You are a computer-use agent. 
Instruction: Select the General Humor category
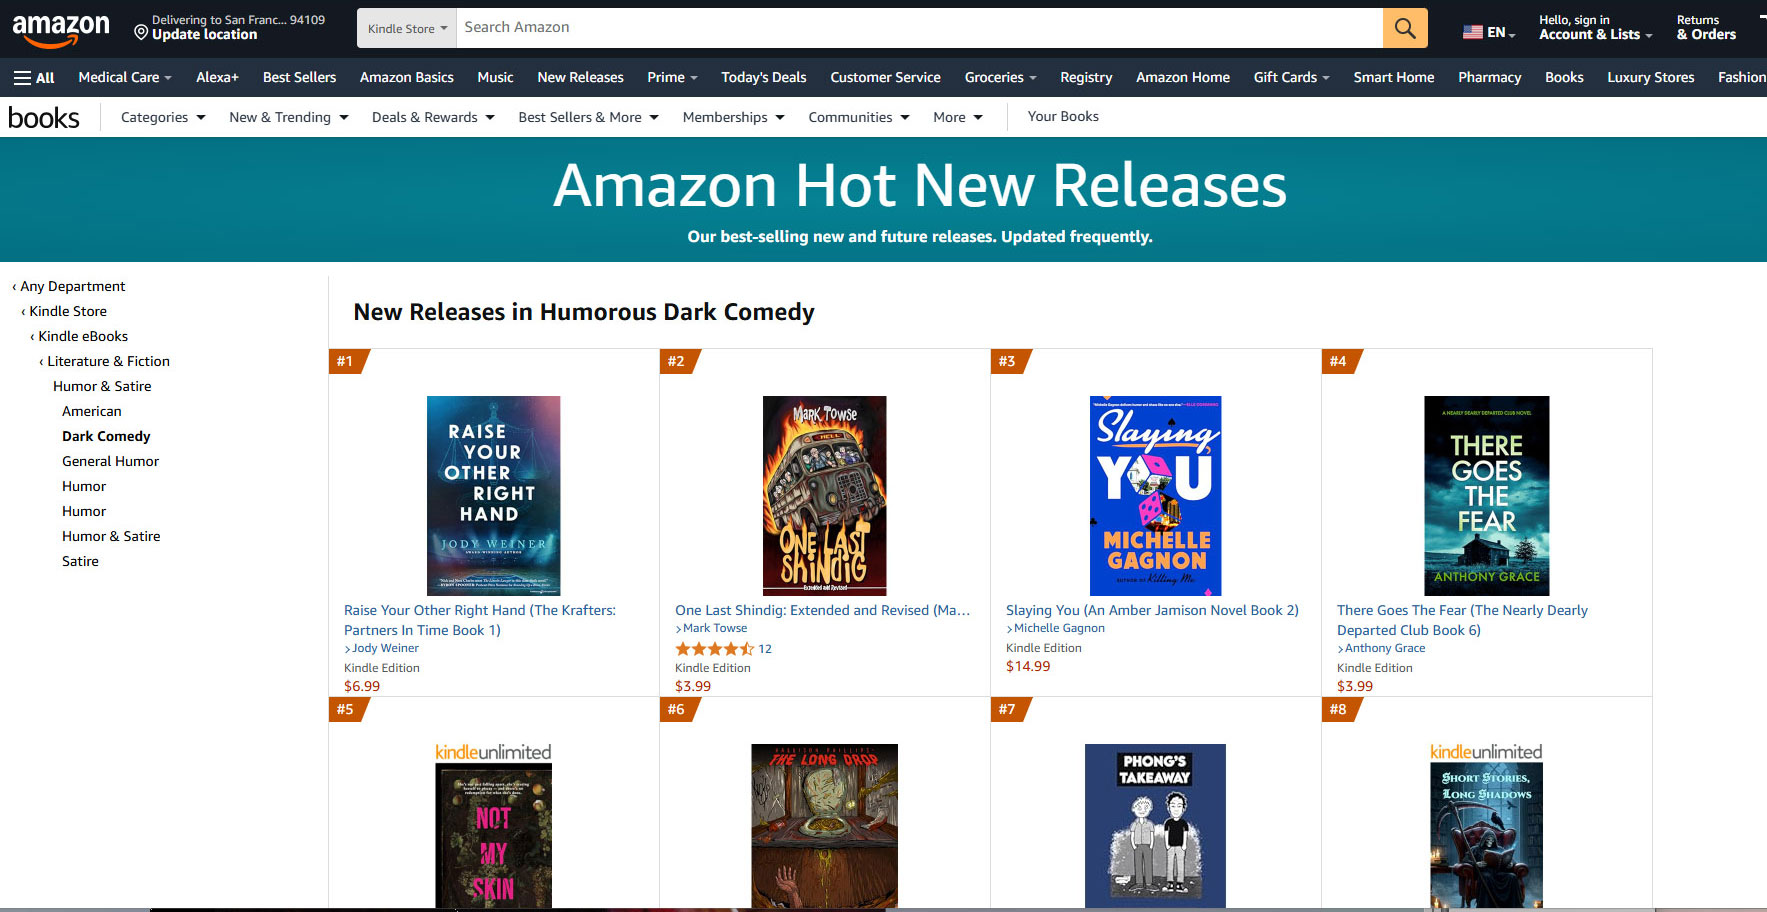click(x=110, y=460)
